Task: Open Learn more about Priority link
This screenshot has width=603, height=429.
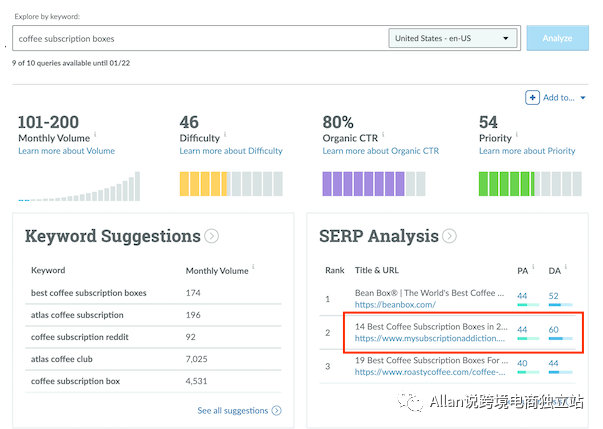Action: point(527,151)
